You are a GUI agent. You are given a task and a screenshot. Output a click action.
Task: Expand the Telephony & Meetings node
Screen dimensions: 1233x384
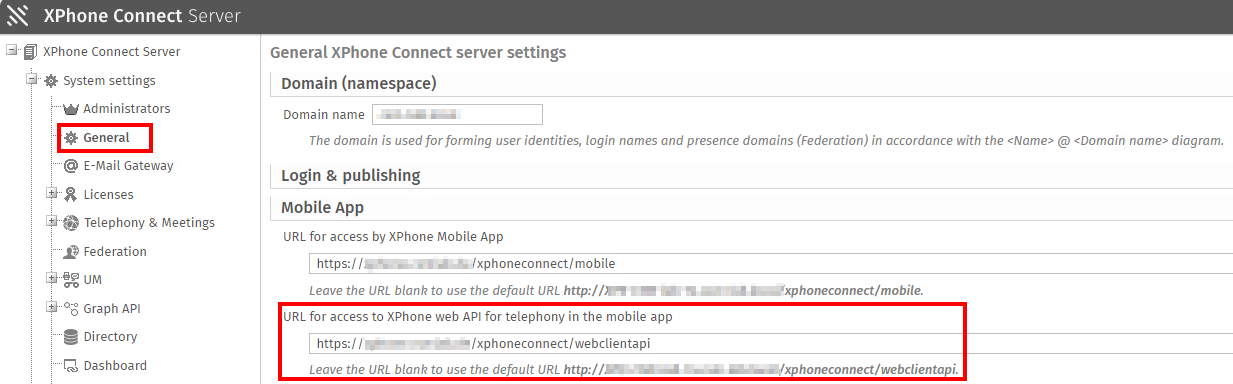tap(52, 222)
